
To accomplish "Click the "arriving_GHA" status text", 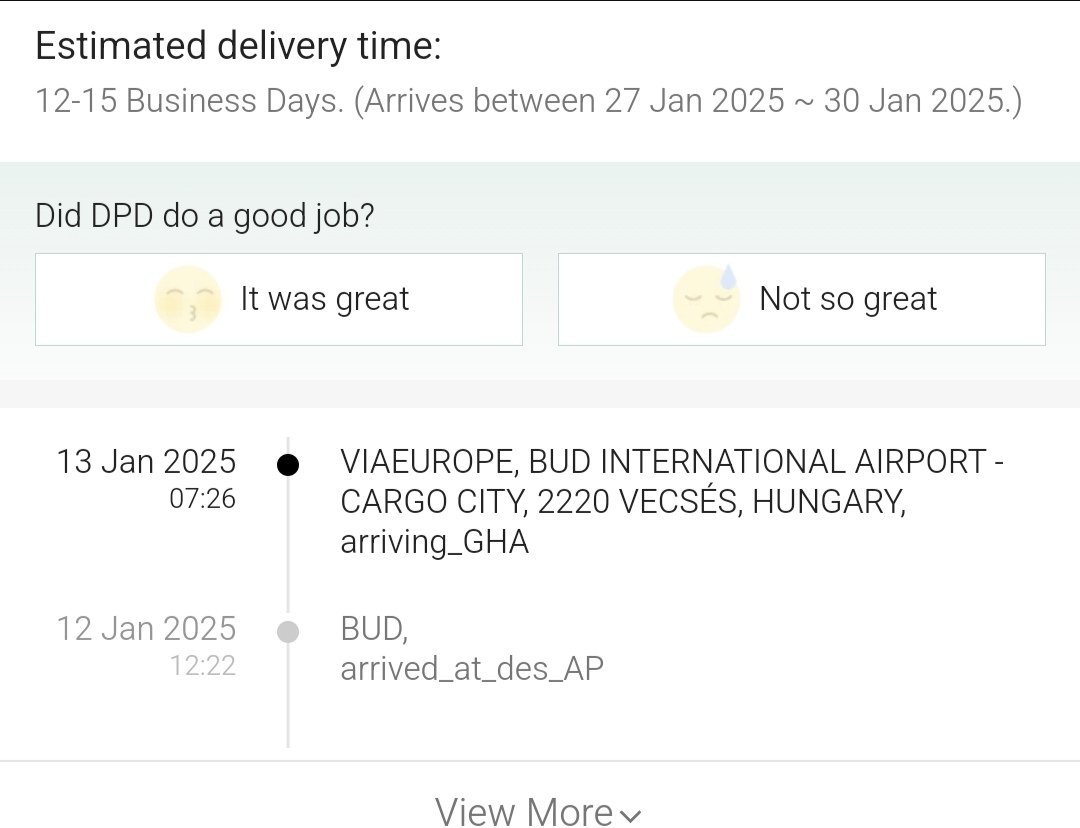I will [x=434, y=542].
